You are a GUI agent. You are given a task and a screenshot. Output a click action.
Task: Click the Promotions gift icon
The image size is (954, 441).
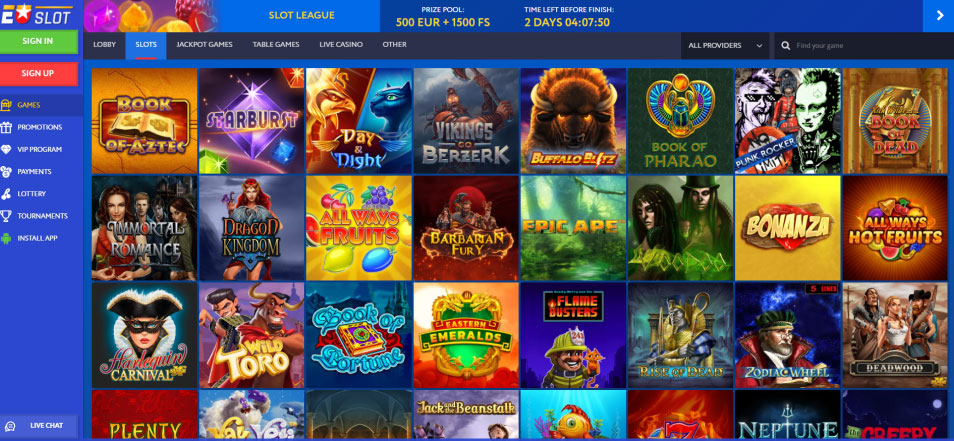coord(6,127)
